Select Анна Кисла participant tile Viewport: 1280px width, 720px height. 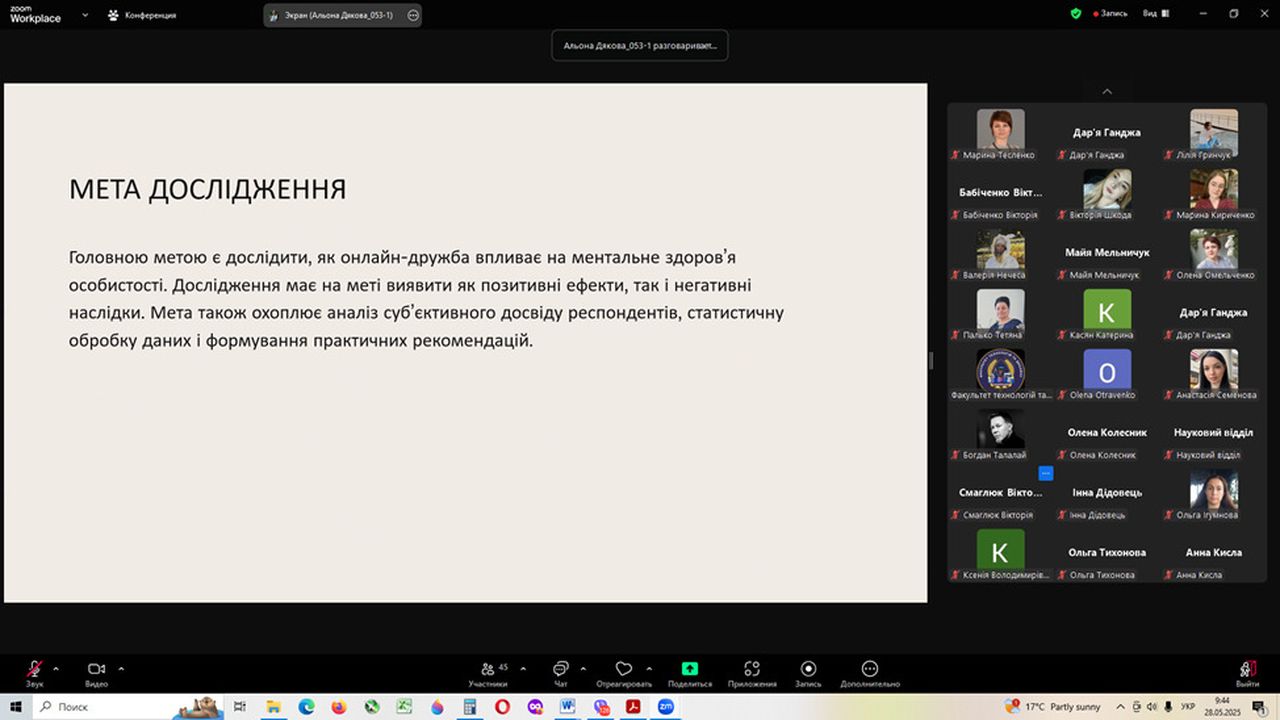1214,555
